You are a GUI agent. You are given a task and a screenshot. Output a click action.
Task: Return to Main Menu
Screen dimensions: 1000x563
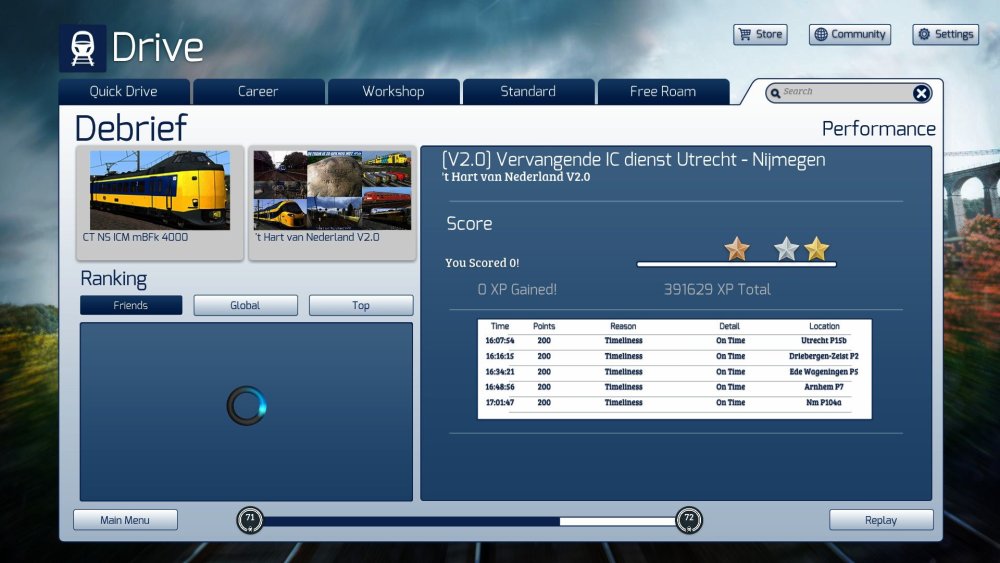pyautogui.click(x=125, y=520)
